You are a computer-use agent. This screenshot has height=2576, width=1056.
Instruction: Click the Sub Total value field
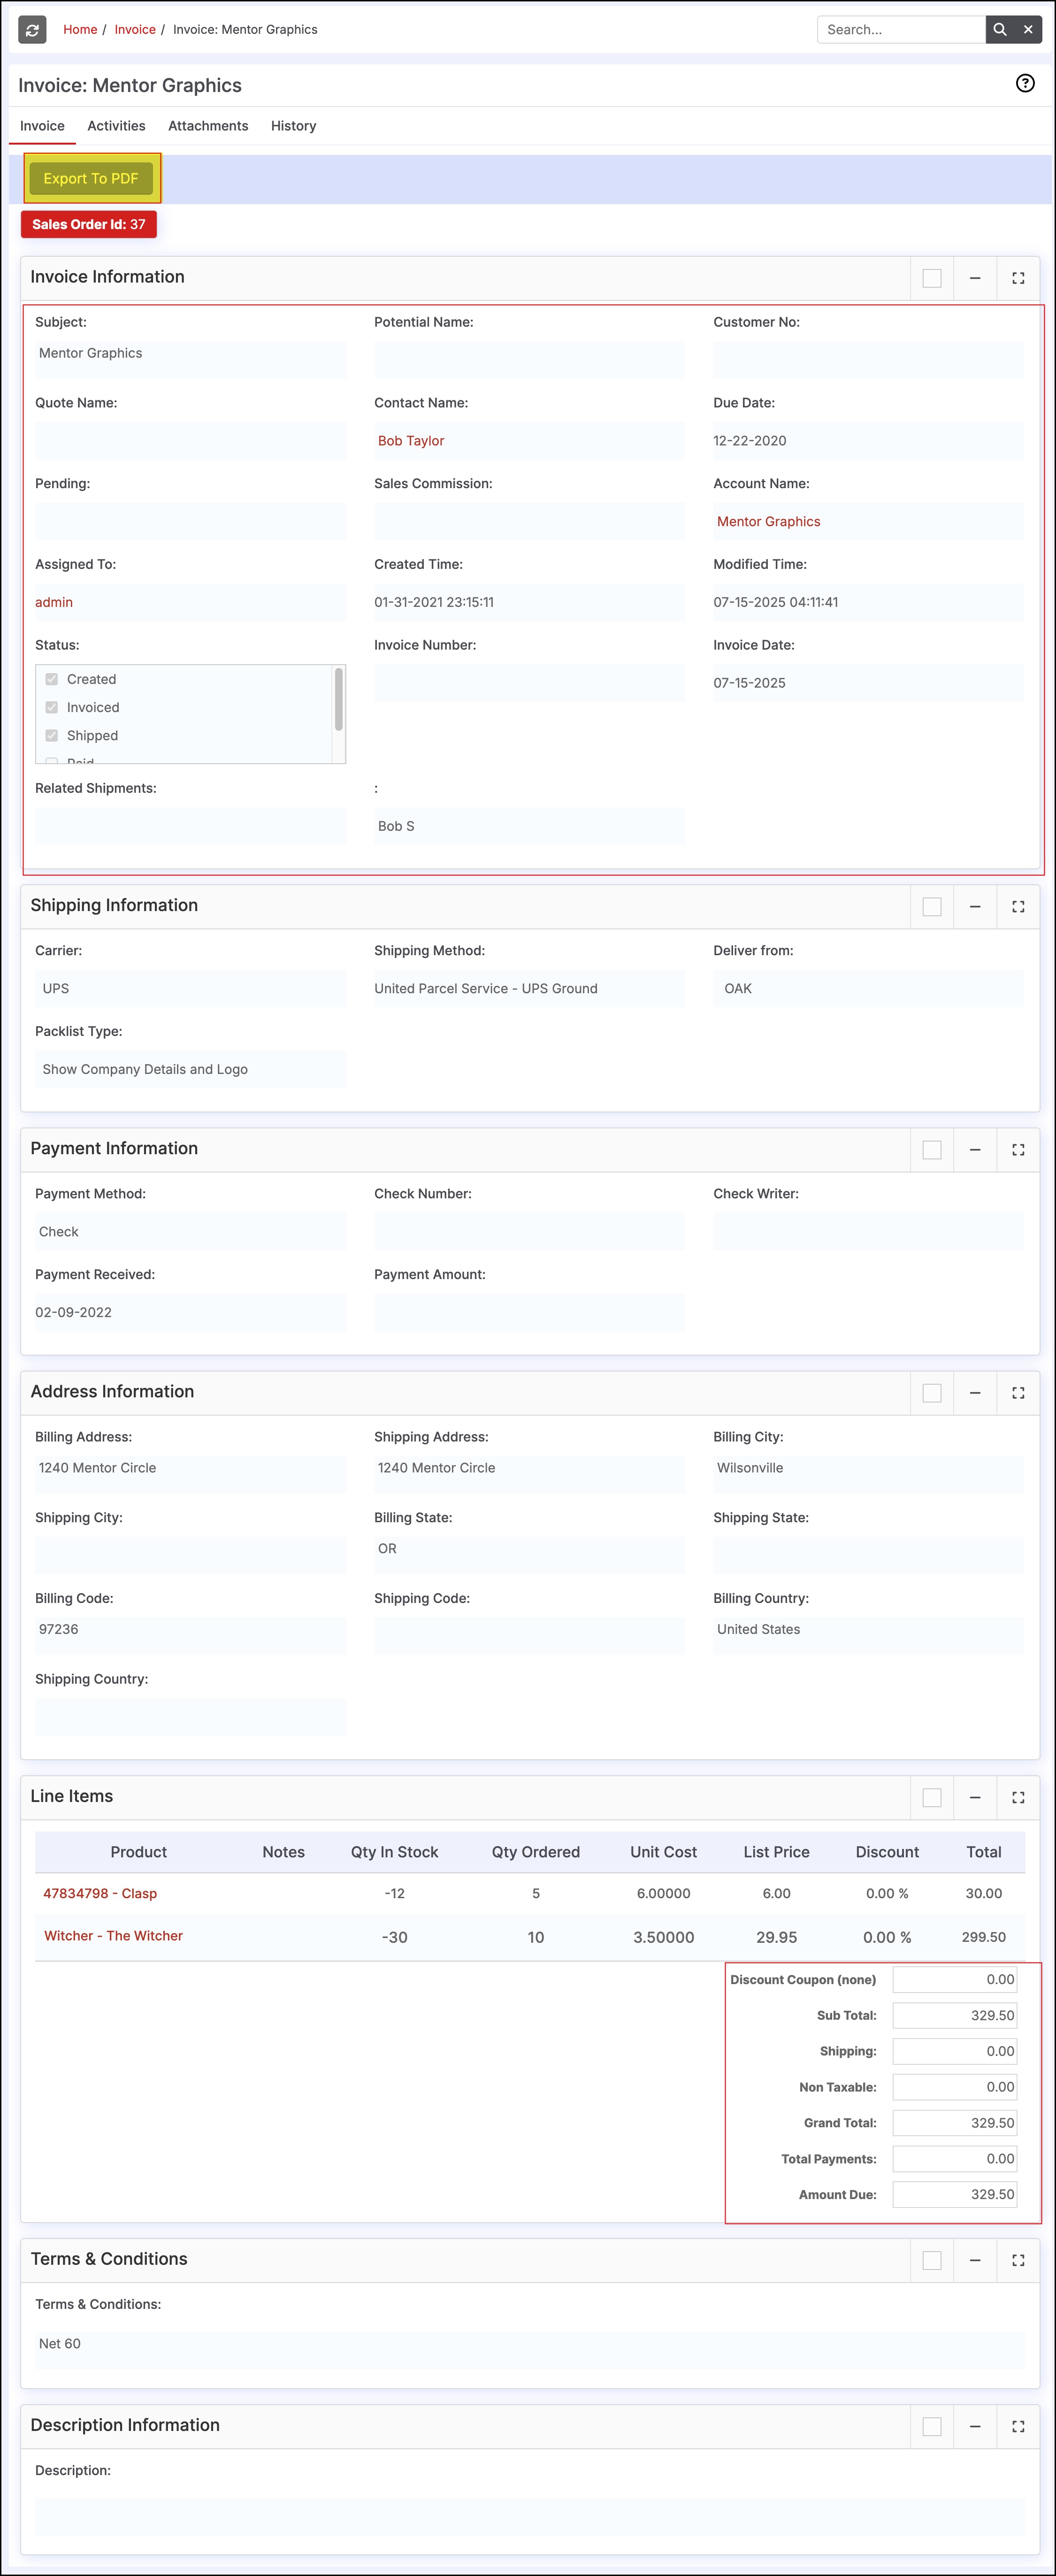point(955,2015)
